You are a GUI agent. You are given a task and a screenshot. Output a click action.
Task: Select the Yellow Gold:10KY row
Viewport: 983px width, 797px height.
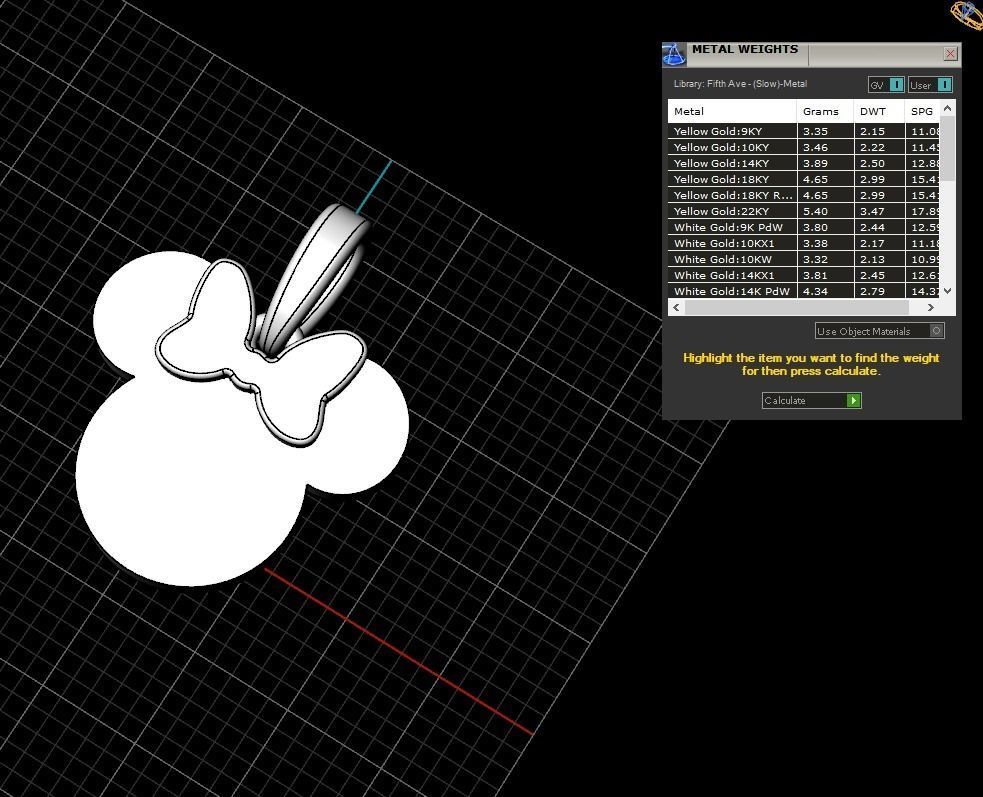point(803,147)
